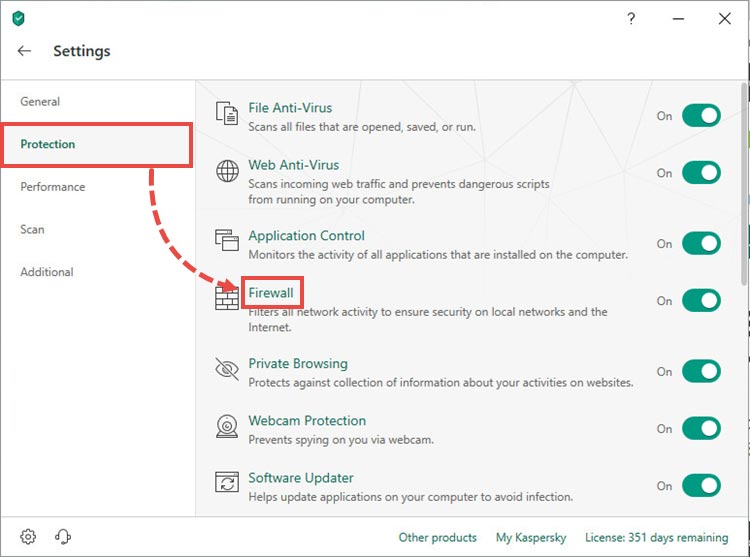Open the File Anti-Virus settings link
The height and width of the screenshot is (557, 750).
pos(290,108)
